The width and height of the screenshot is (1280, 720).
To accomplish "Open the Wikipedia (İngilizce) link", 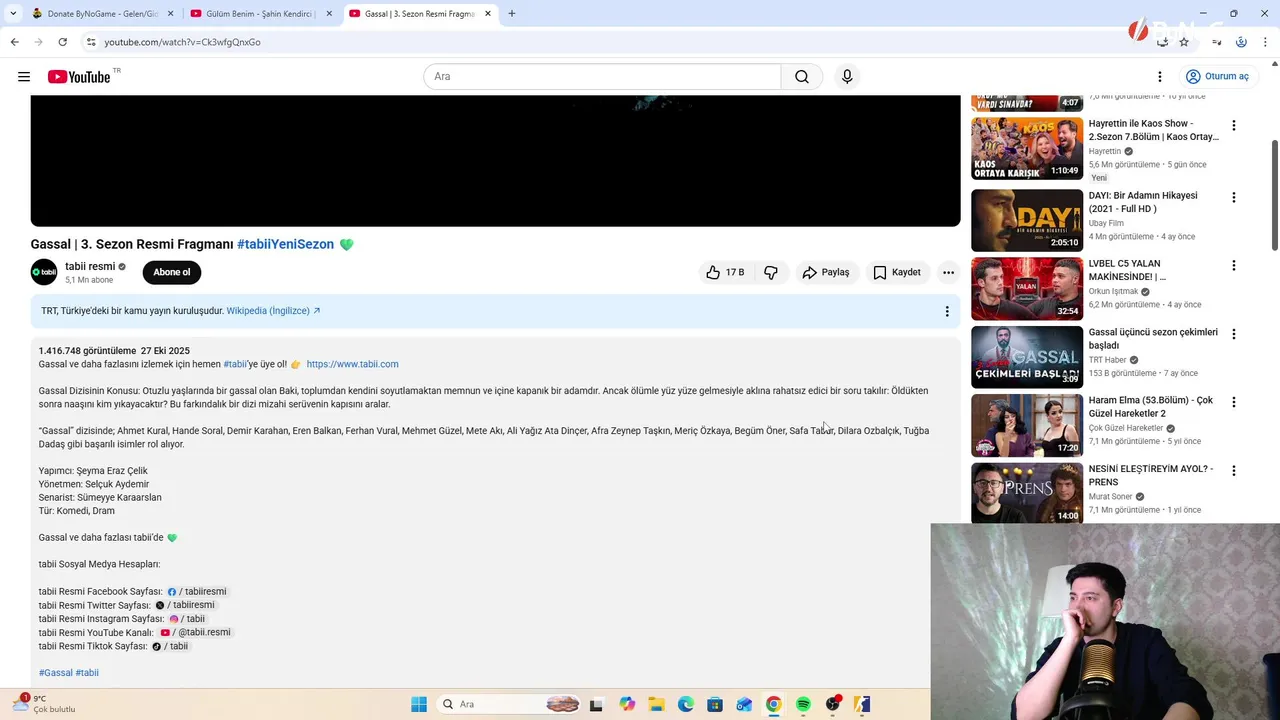I will (x=273, y=311).
